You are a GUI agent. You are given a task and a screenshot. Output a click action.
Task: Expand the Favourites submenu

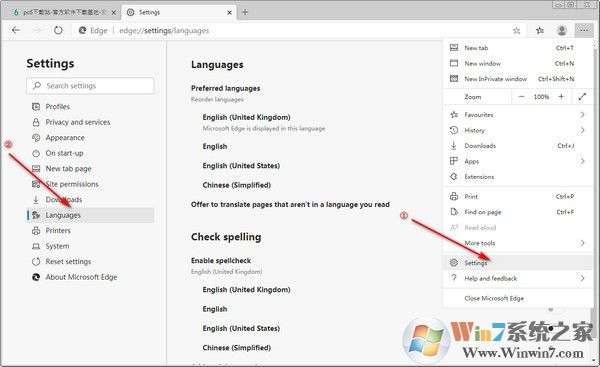pyautogui.click(x=582, y=114)
